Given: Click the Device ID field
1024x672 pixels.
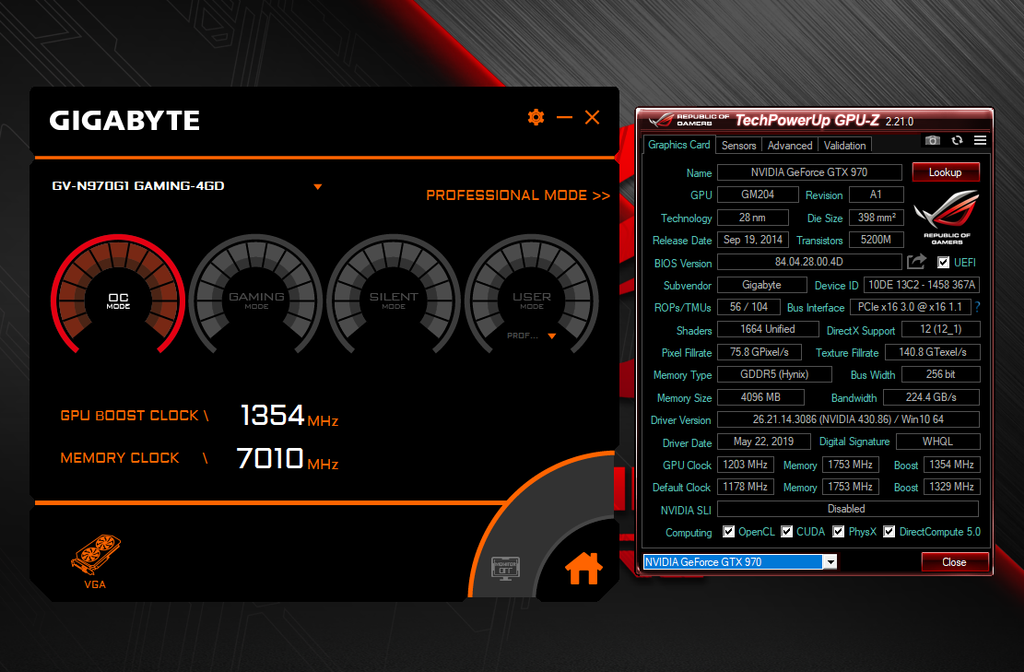Looking at the screenshot, I should [921, 285].
